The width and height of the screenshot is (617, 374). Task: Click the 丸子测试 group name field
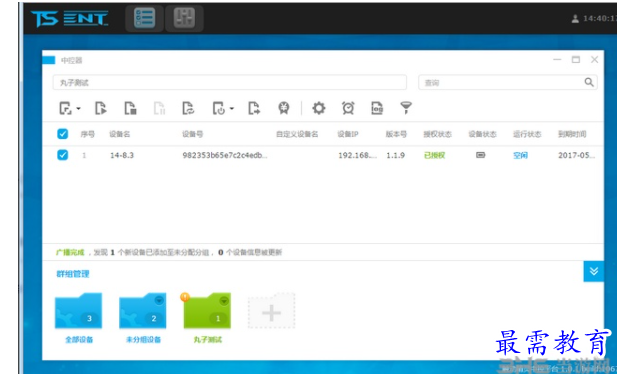point(229,82)
